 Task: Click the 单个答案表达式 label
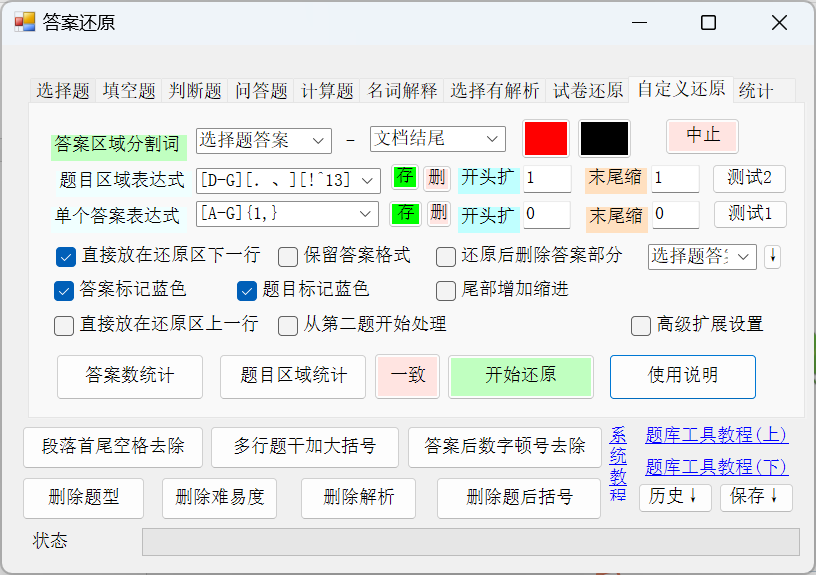[118, 216]
